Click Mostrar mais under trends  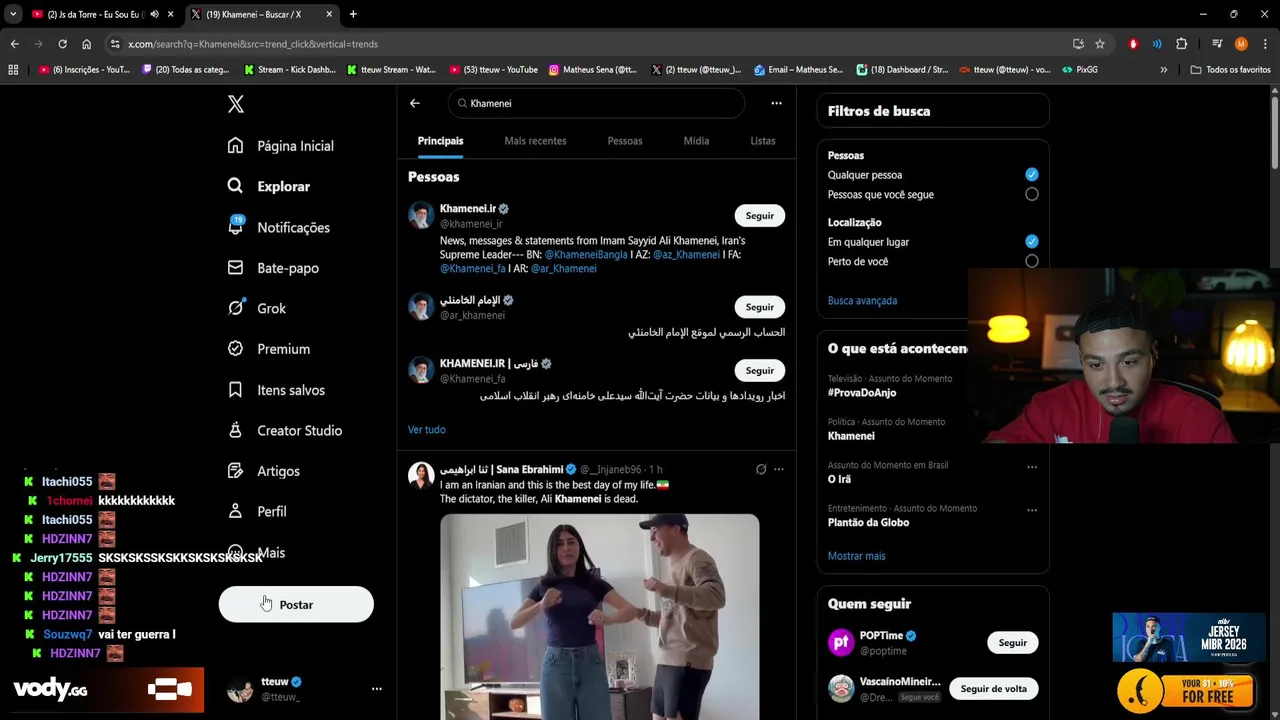pos(857,556)
